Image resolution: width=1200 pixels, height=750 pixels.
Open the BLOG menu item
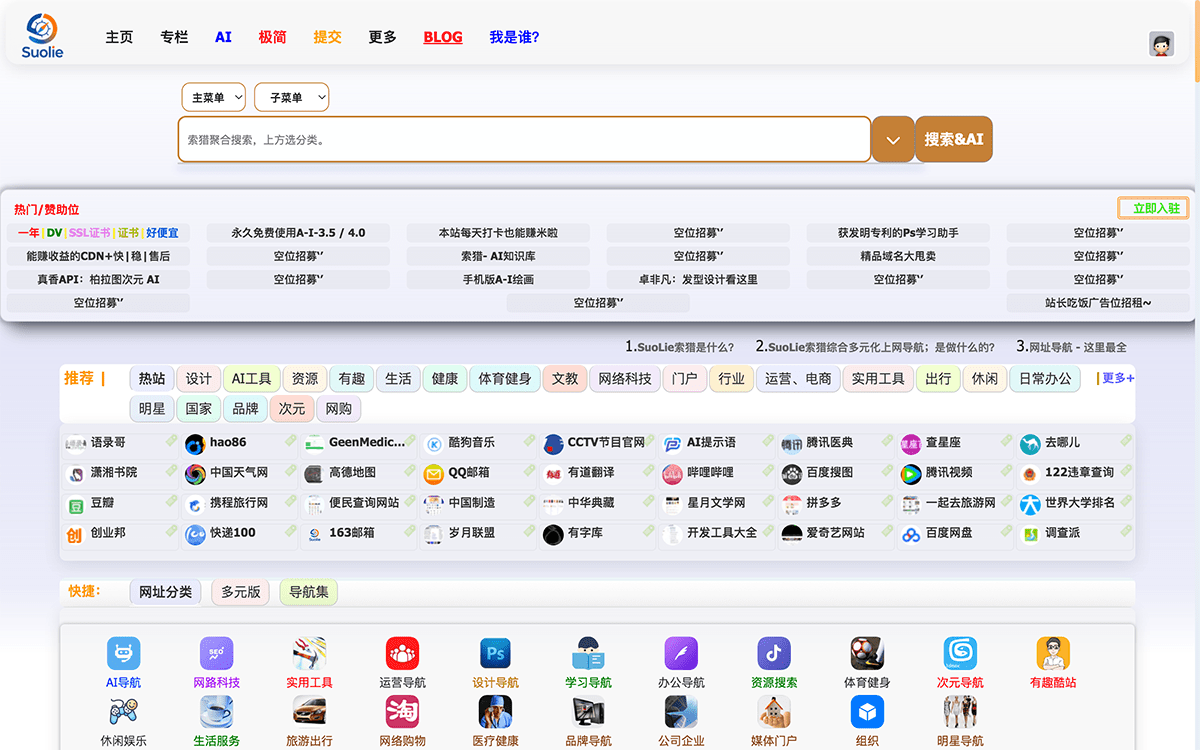click(442, 37)
